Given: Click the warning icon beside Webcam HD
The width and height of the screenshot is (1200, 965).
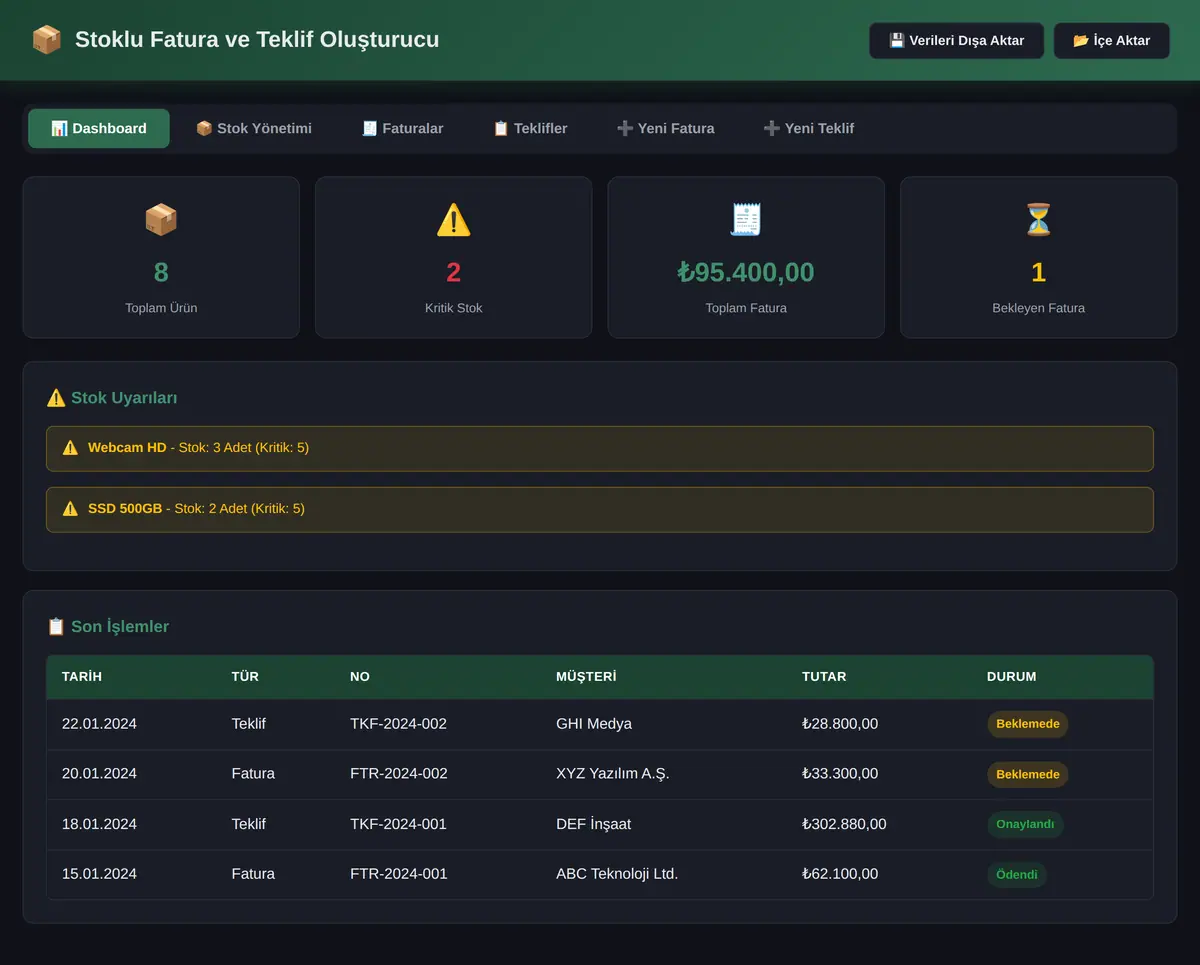Looking at the screenshot, I should [70, 448].
